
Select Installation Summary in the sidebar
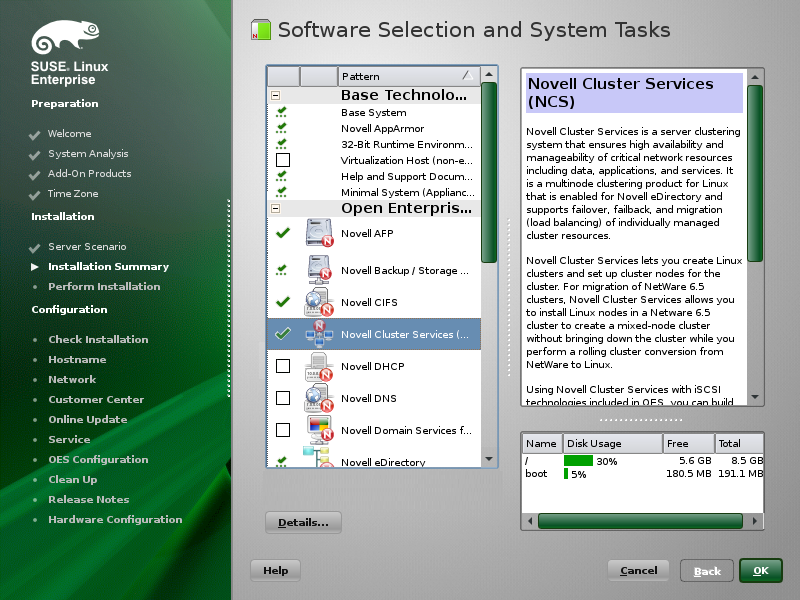108,267
